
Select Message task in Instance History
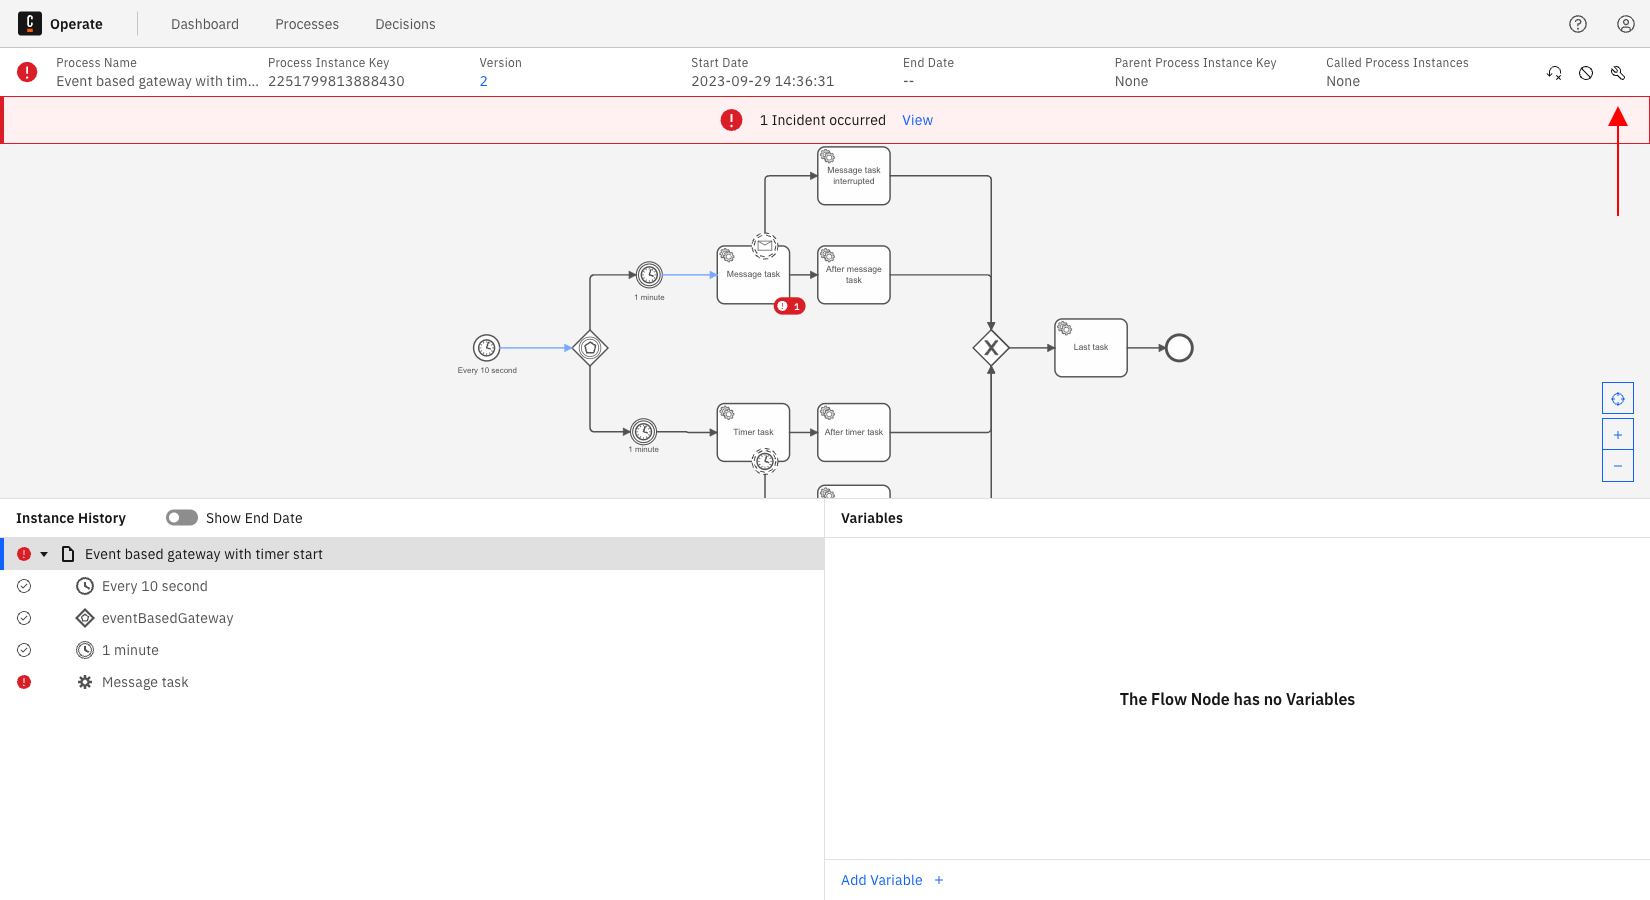point(145,682)
